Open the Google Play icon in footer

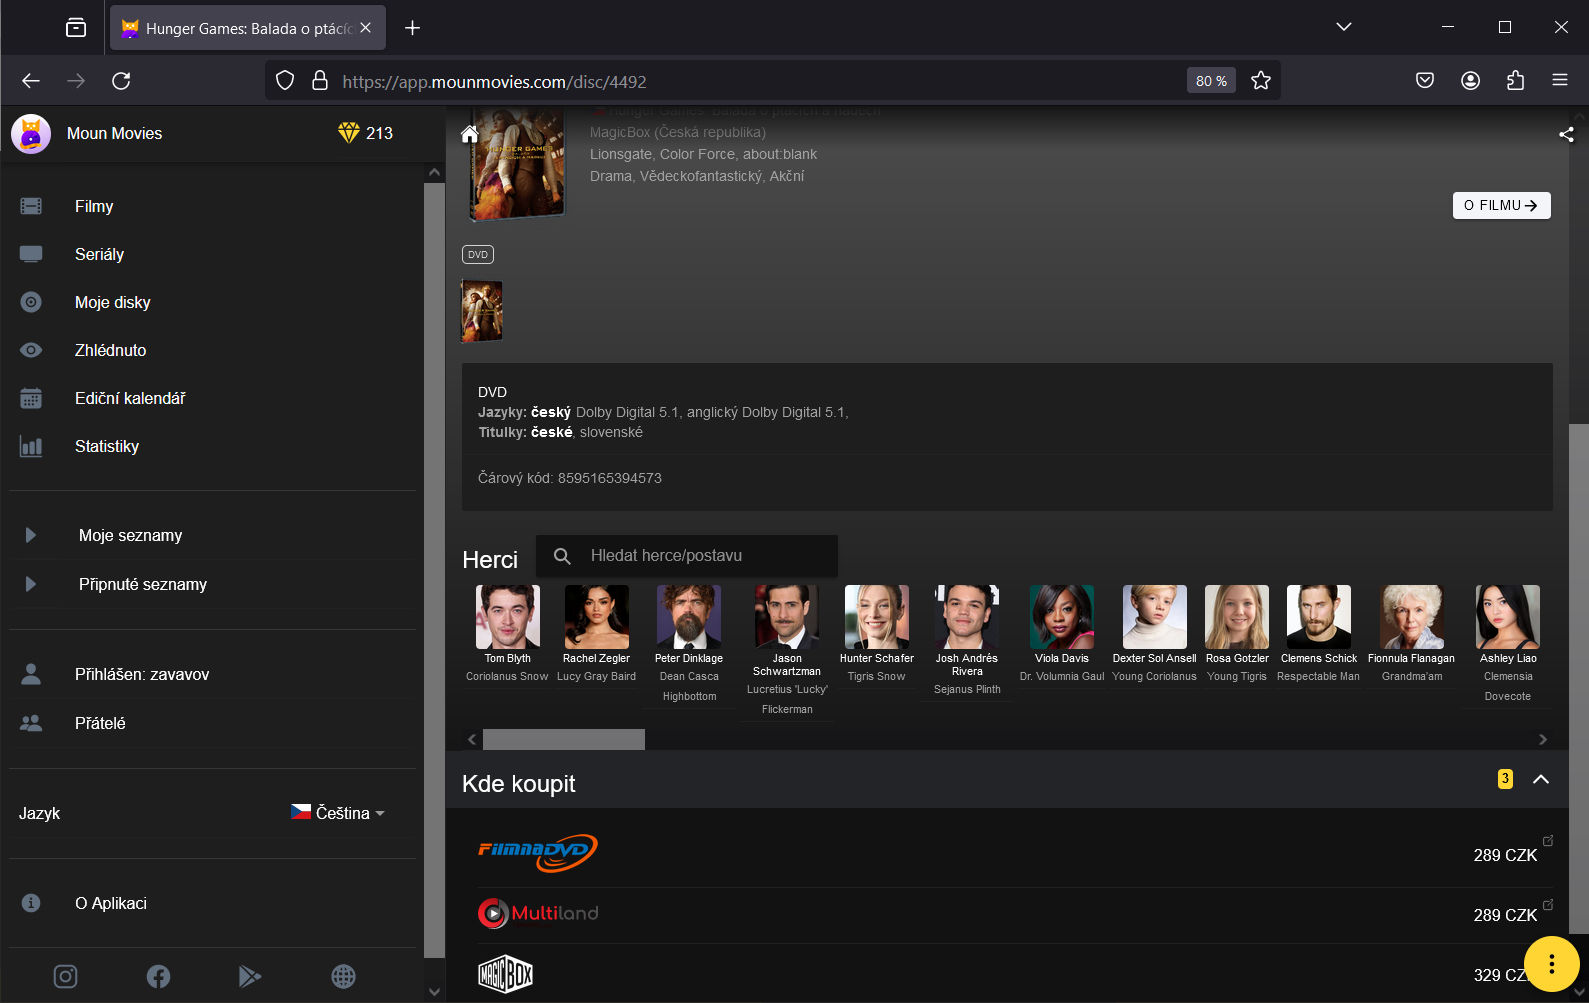(x=250, y=976)
